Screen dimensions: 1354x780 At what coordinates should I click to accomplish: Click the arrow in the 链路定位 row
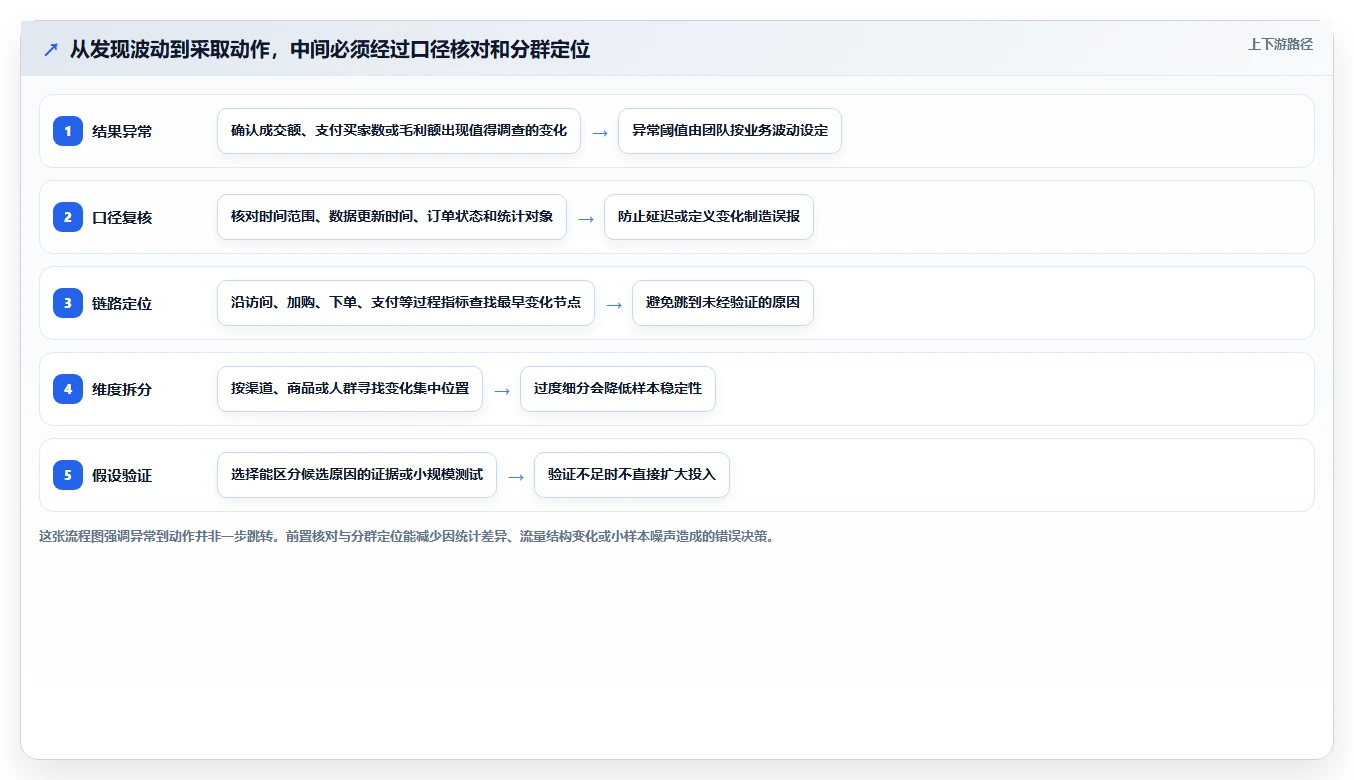[614, 304]
